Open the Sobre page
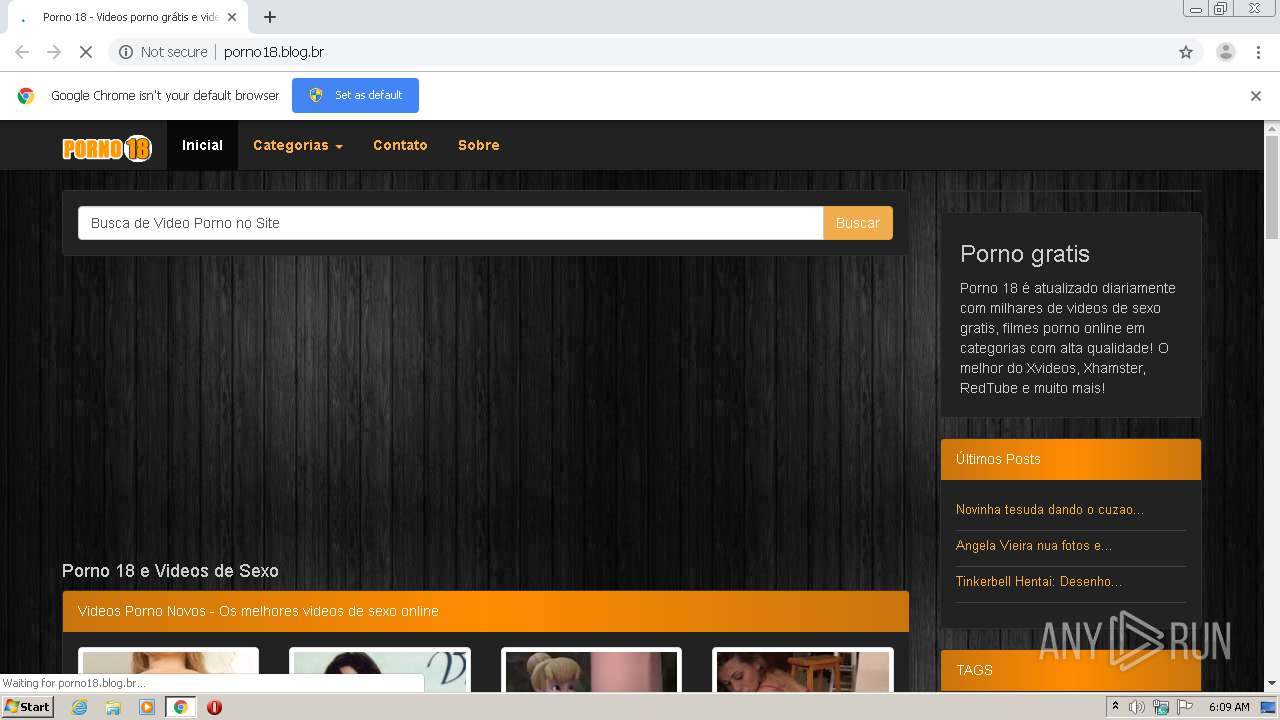1280x720 pixels. [x=479, y=145]
